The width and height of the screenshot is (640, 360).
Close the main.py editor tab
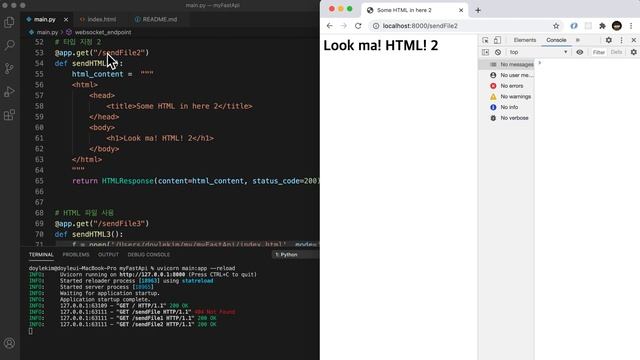[66, 19]
